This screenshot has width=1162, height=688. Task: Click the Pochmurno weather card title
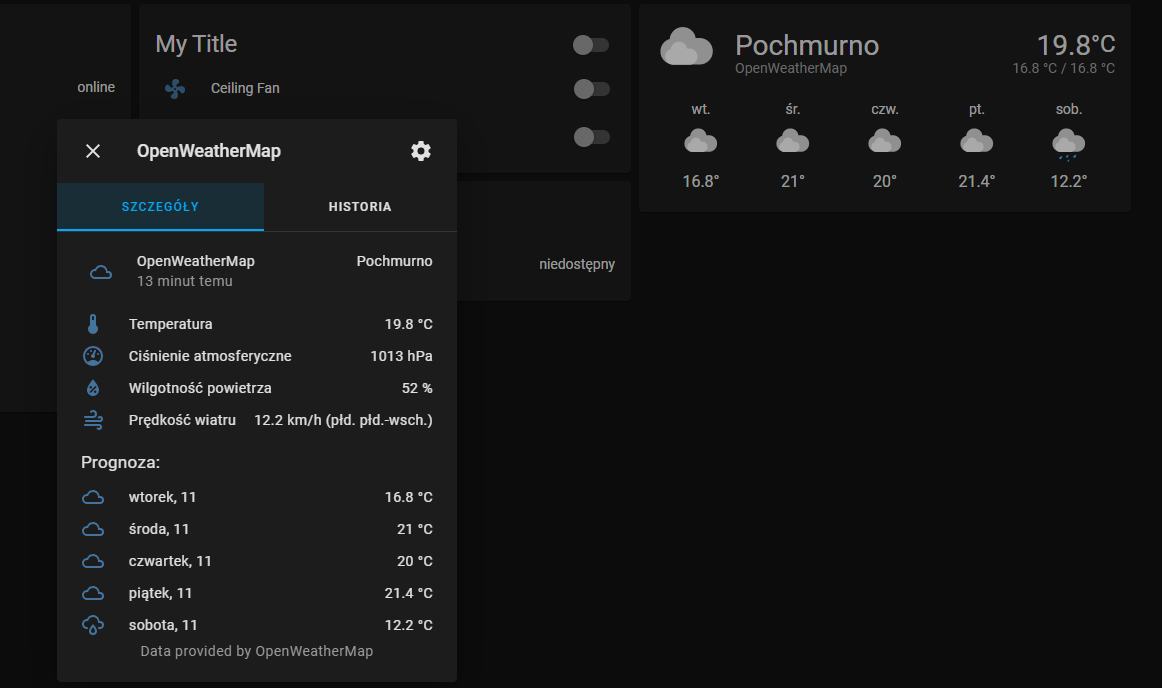[807, 46]
